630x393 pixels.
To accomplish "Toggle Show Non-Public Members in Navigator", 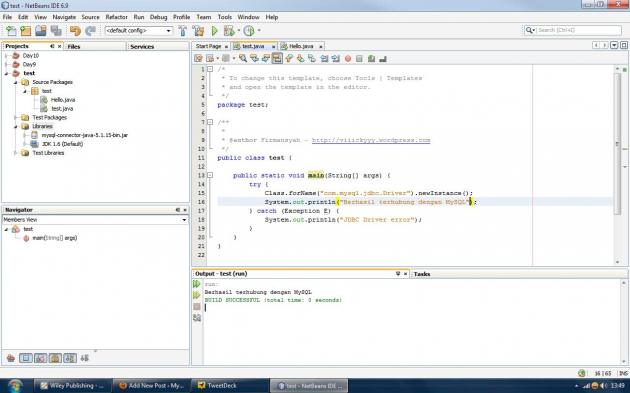I will (55, 358).
